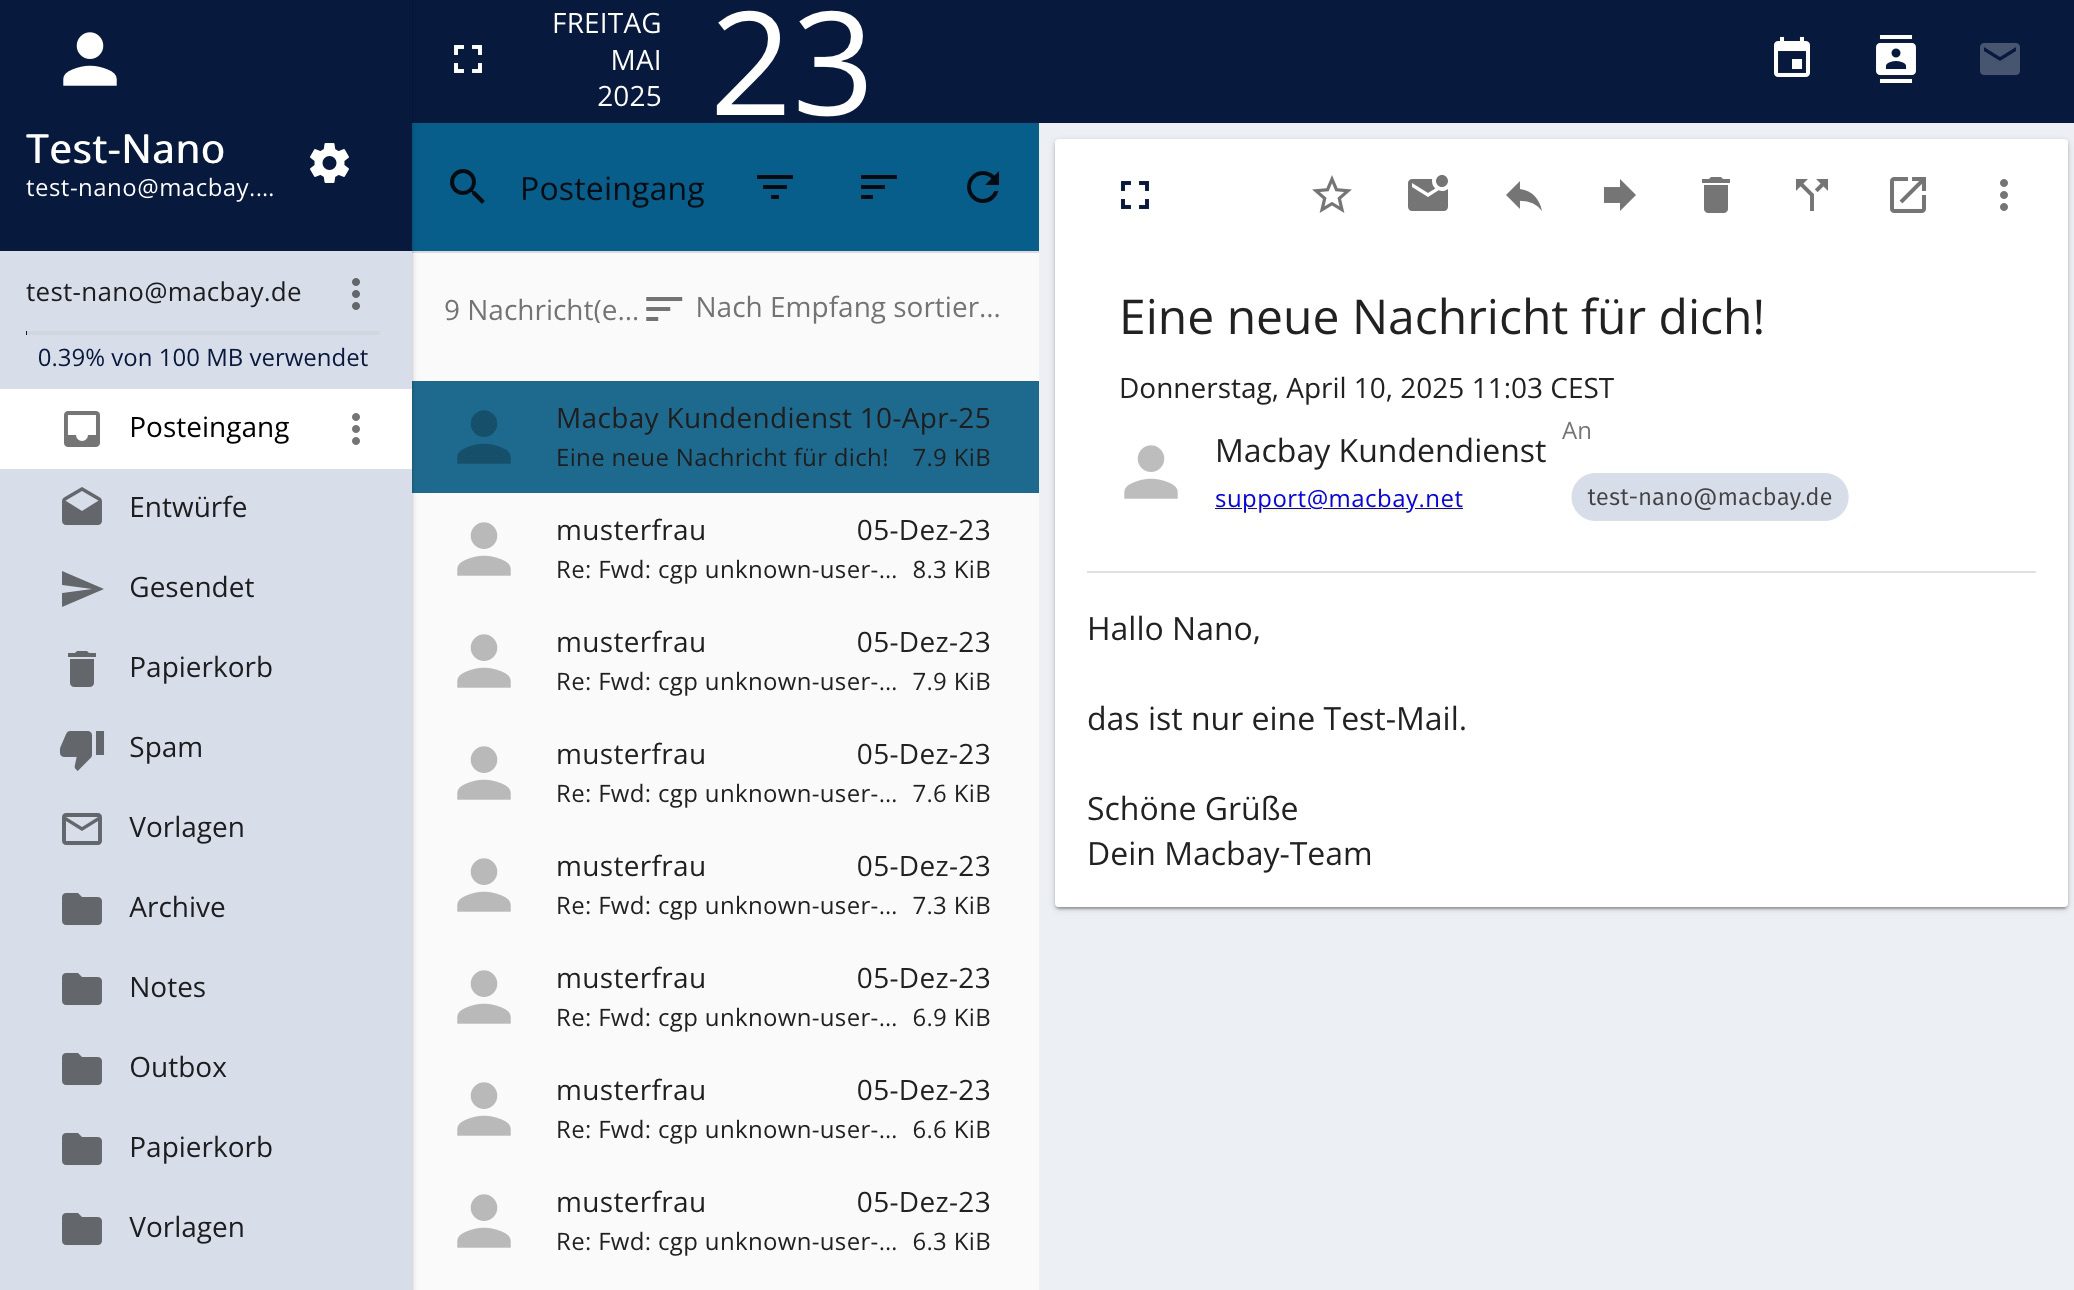Open the Entwürfe folder
Screen dimensions: 2074x1290
pos(206,508)
